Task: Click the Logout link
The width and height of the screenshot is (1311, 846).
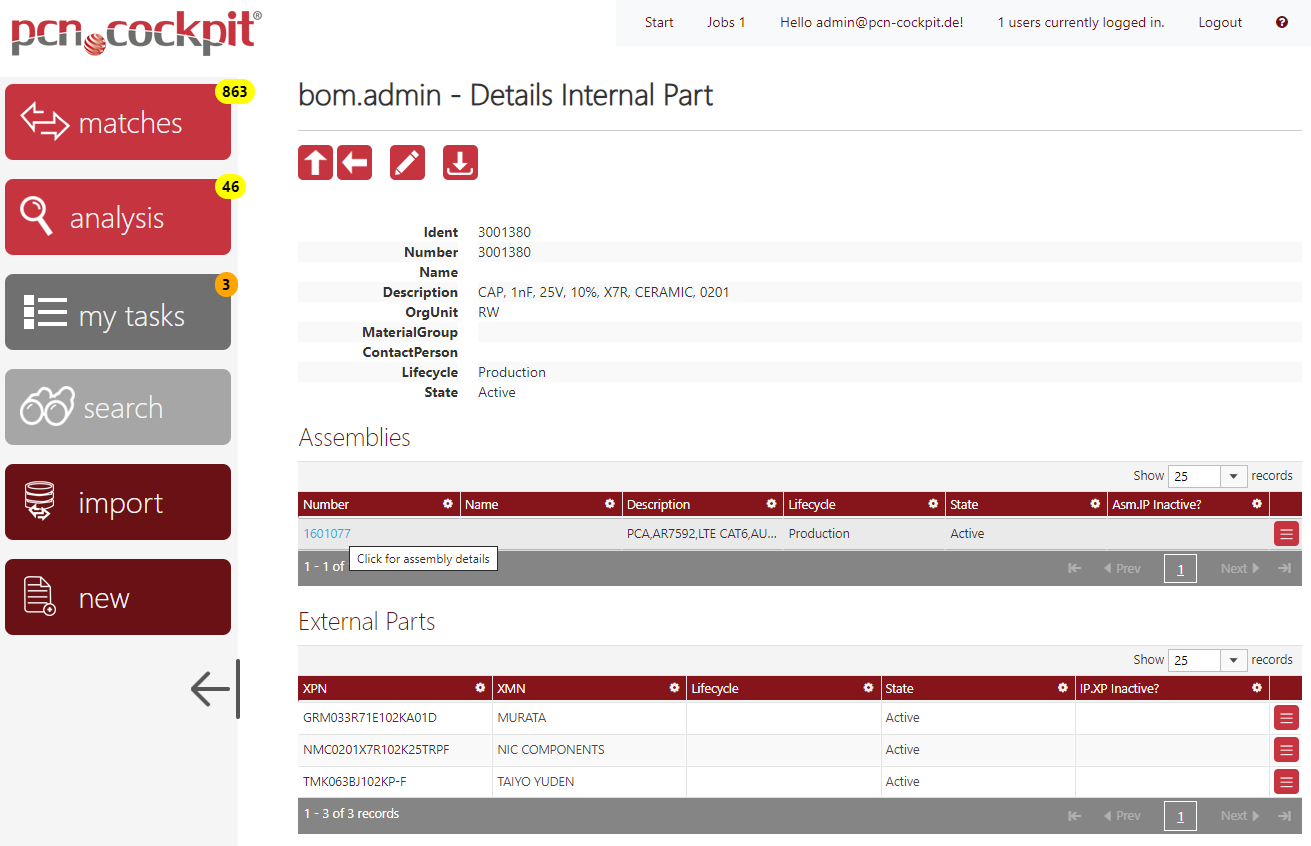Action: 1220,22
